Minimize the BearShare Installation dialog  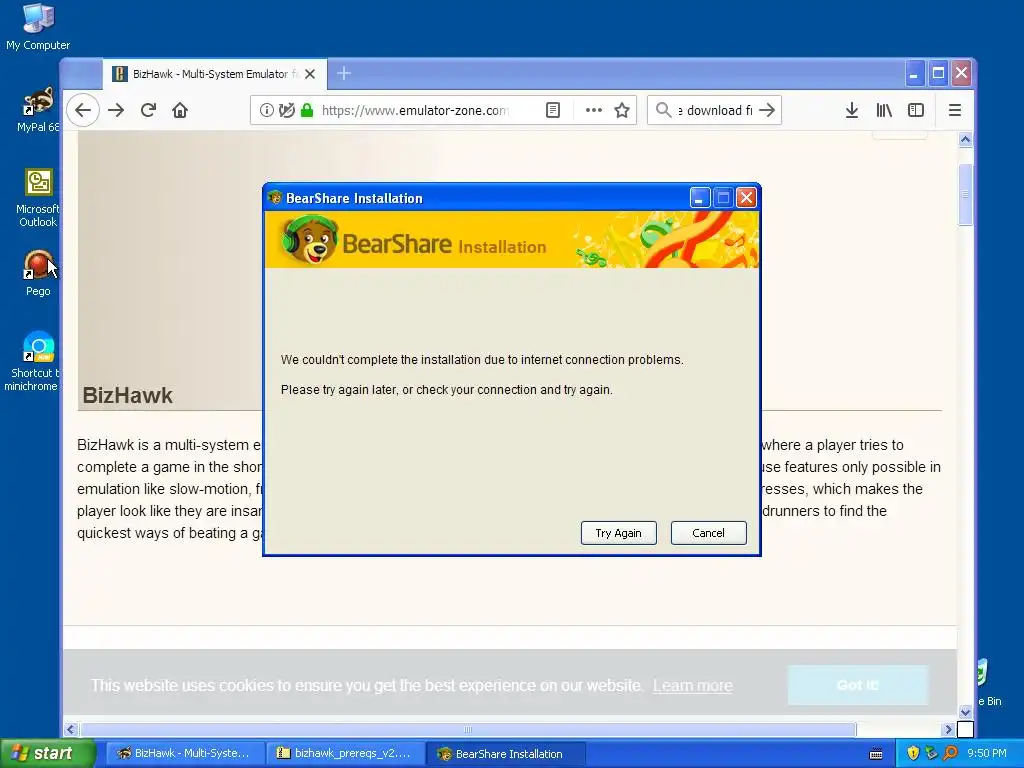[x=699, y=198]
